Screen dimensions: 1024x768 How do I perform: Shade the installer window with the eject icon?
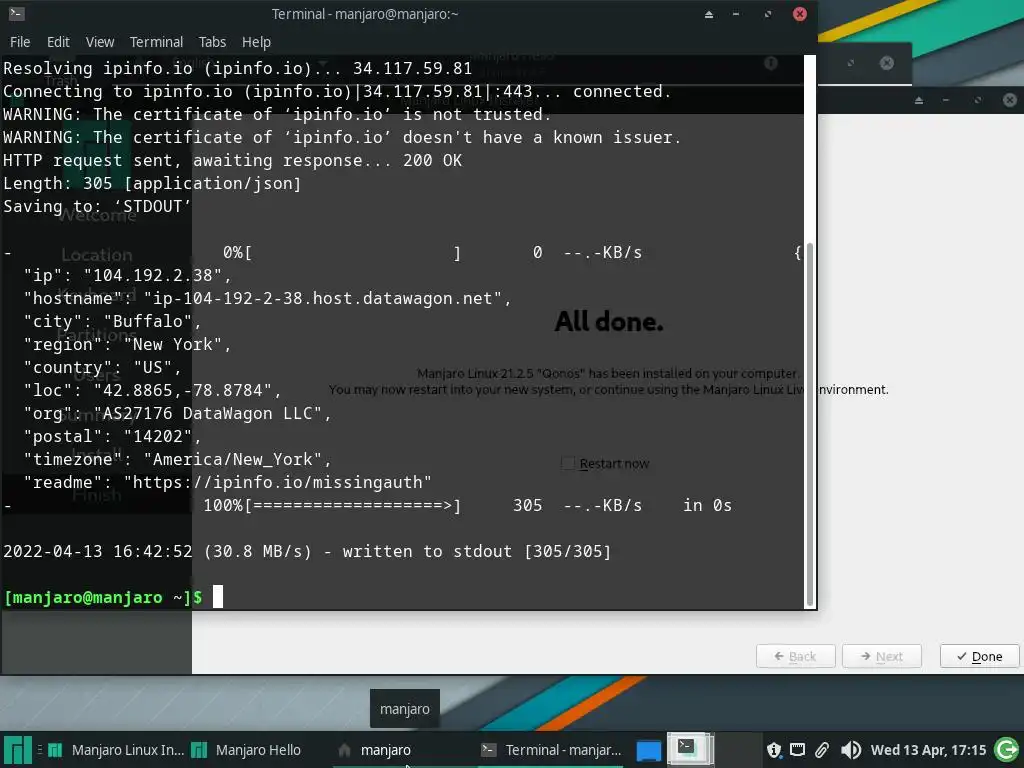coord(919,100)
